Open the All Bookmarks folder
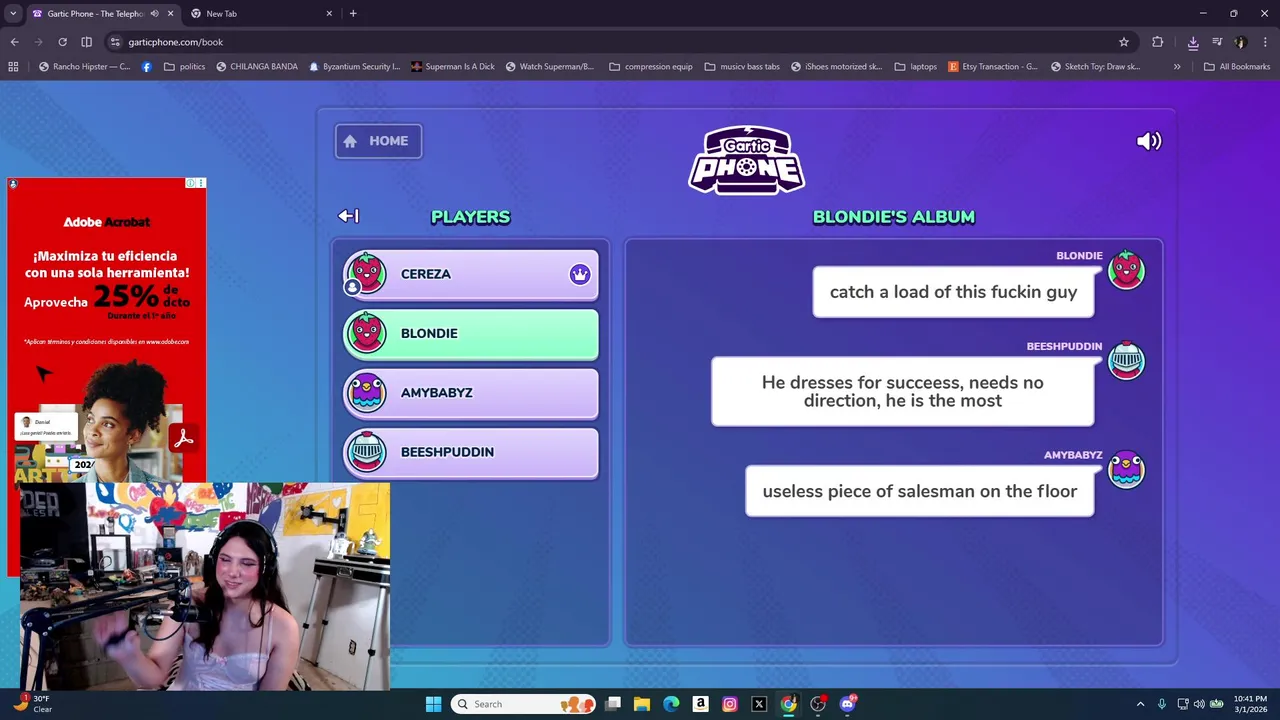Viewport: 1280px width, 720px height. [x=1237, y=67]
